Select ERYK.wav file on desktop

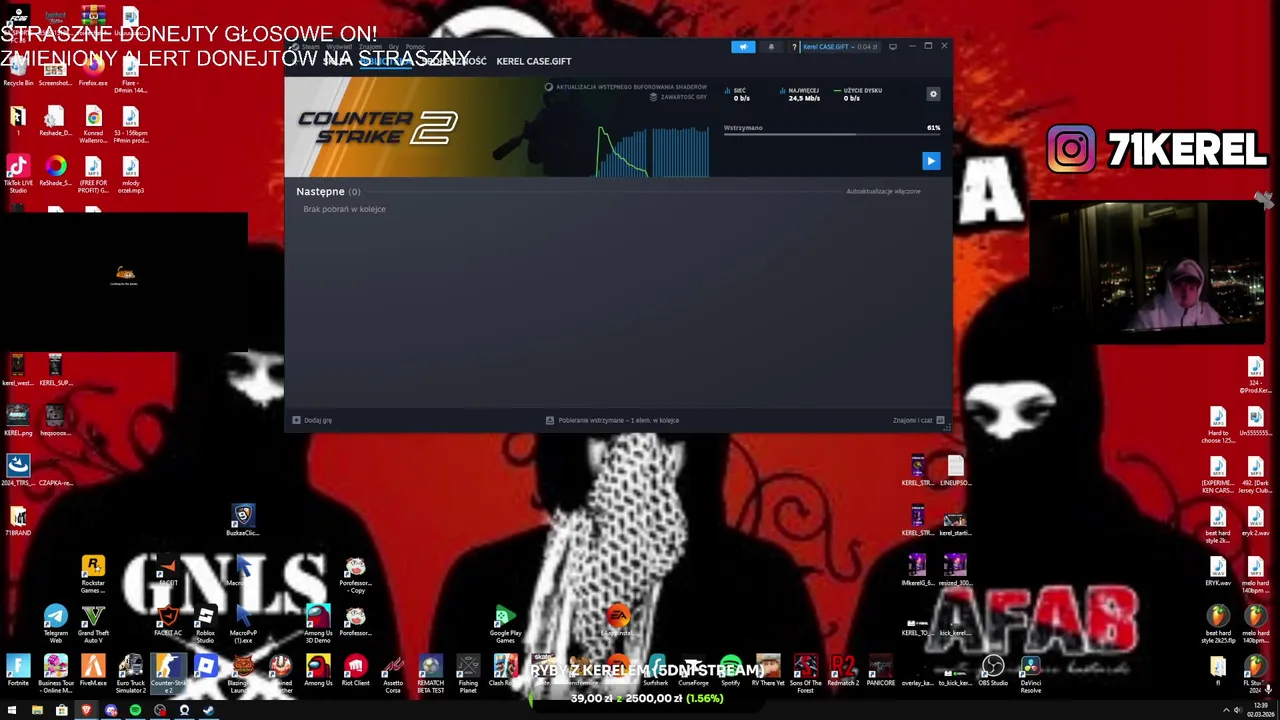click(x=1218, y=571)
